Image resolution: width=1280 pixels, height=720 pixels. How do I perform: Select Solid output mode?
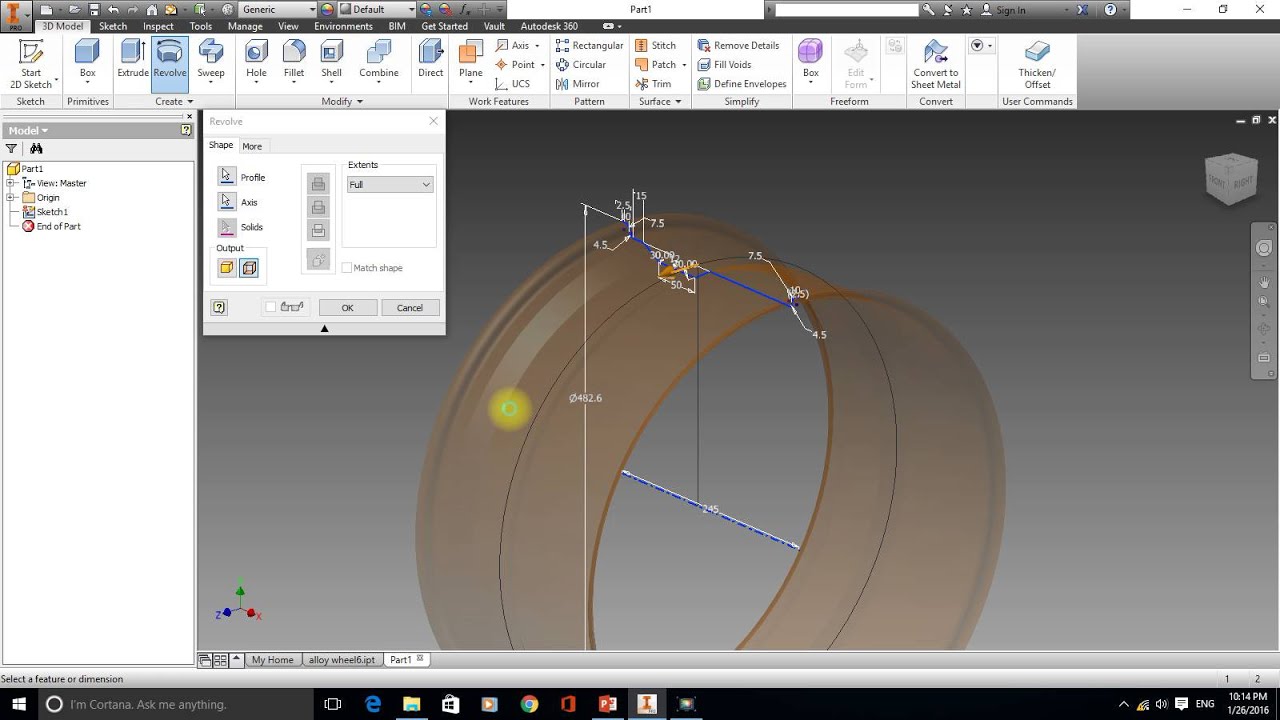(227, 268)
